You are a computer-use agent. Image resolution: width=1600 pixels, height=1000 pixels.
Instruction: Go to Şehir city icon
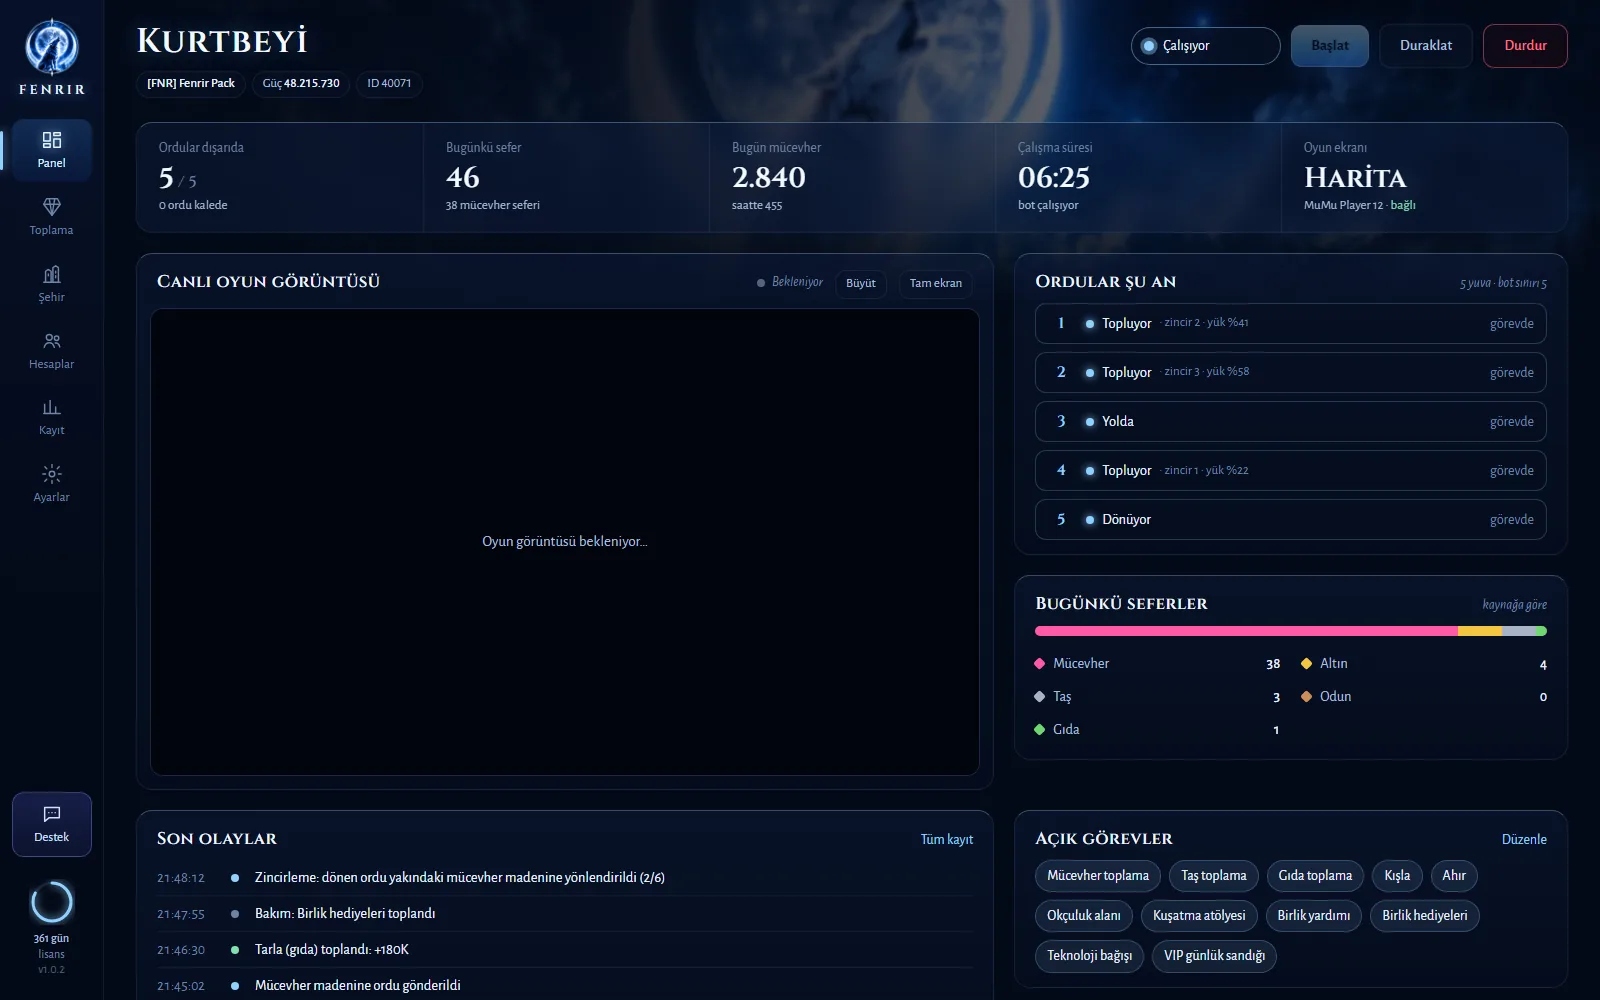52,274
